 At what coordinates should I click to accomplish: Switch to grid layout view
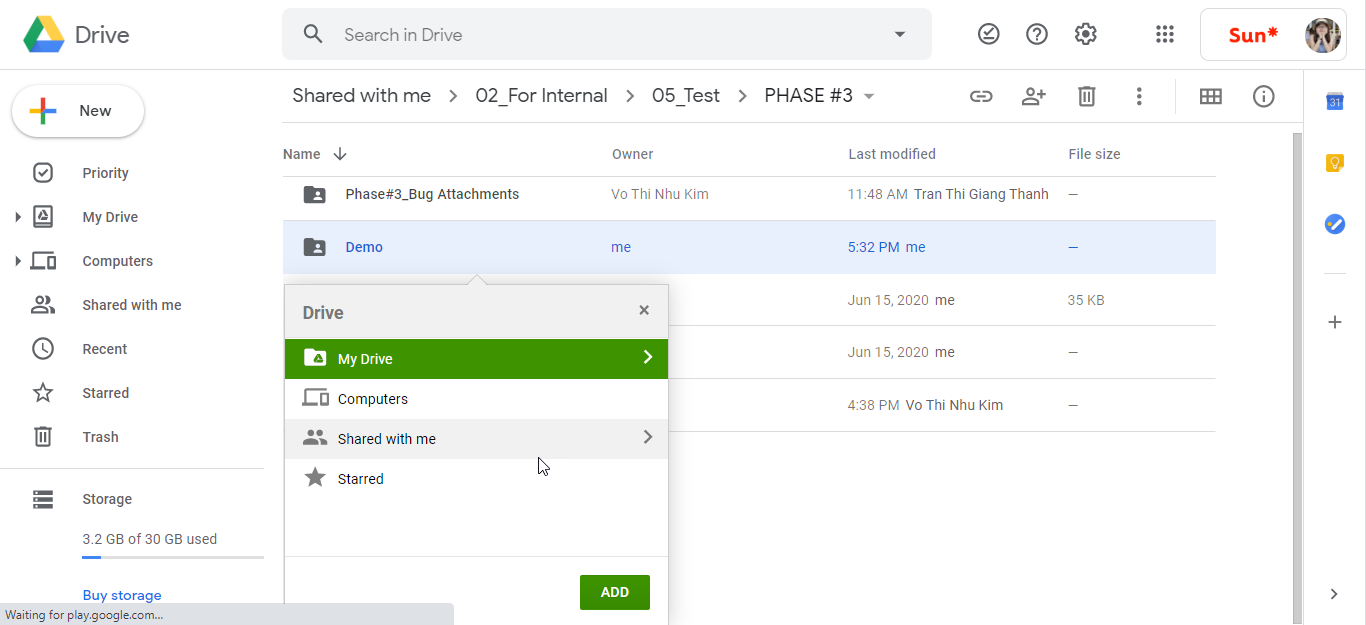1210,96
